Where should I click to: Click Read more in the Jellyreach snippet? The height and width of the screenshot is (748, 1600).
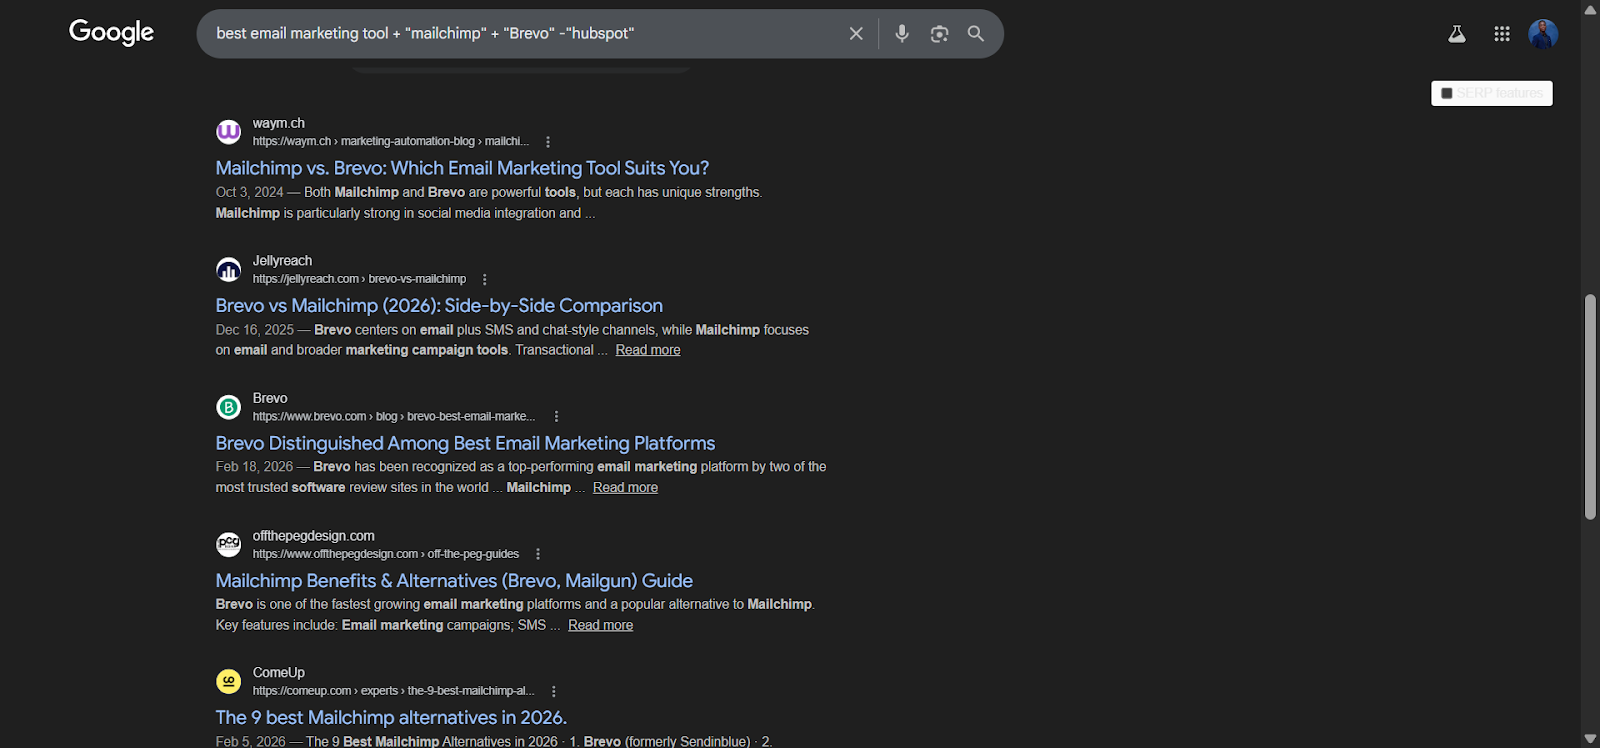click(x=648, y=350)
